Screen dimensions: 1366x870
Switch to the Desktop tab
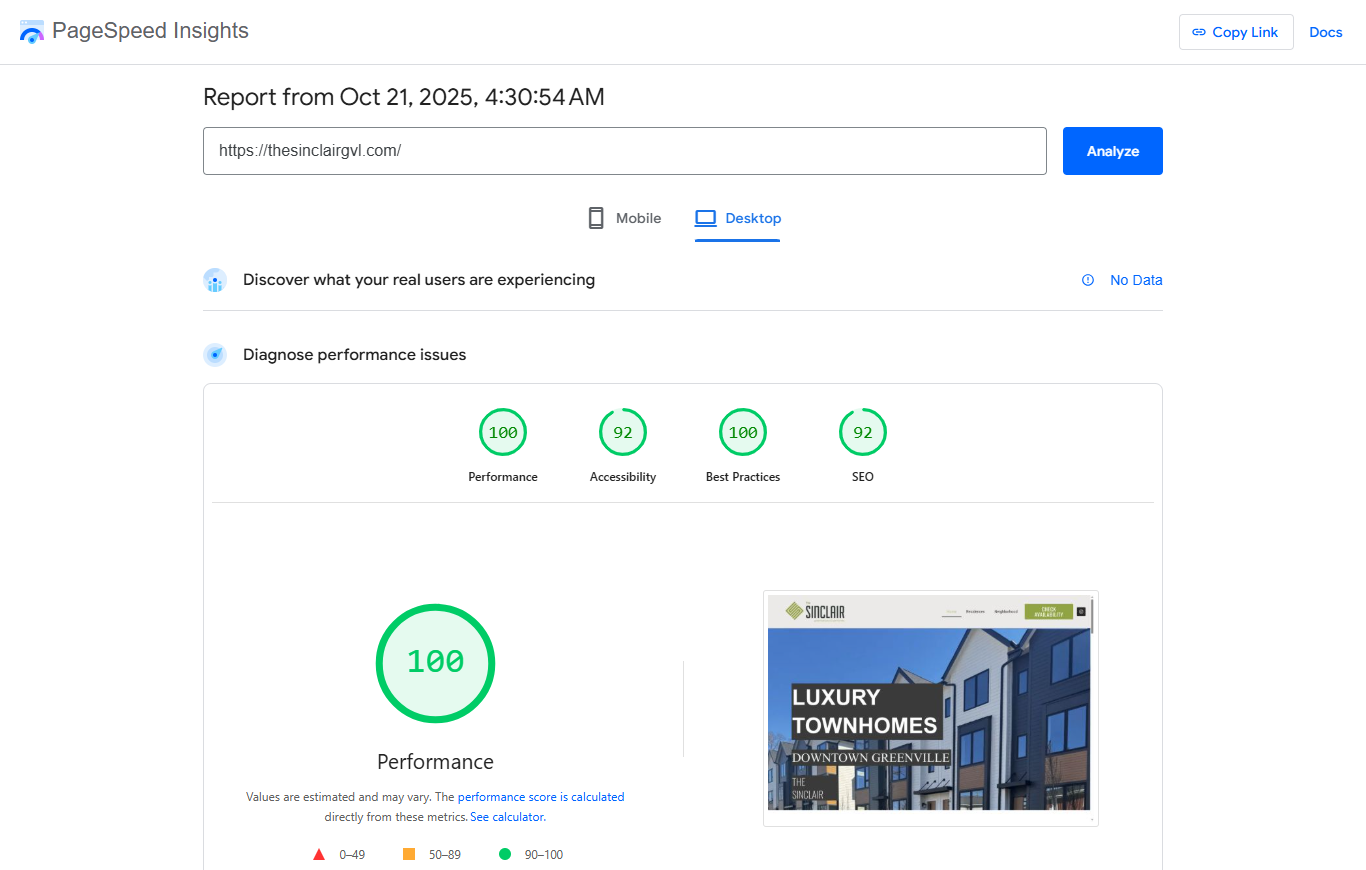[x=738, y=218]
